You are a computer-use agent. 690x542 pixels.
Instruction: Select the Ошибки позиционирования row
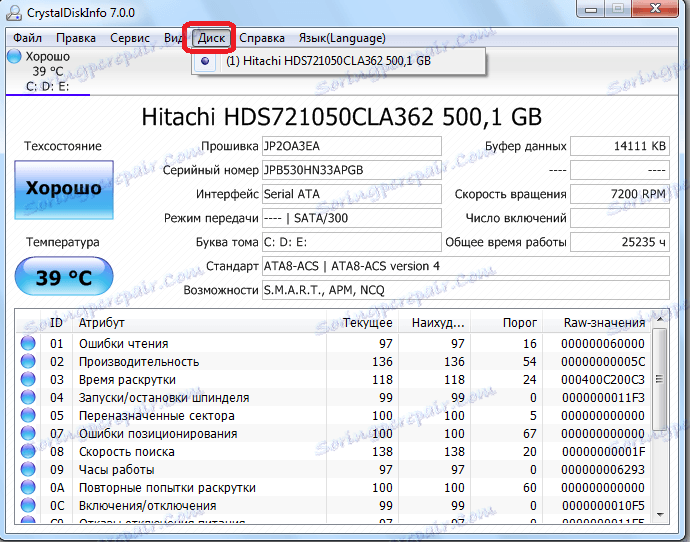pyautogui.click(x=334, y=433)
